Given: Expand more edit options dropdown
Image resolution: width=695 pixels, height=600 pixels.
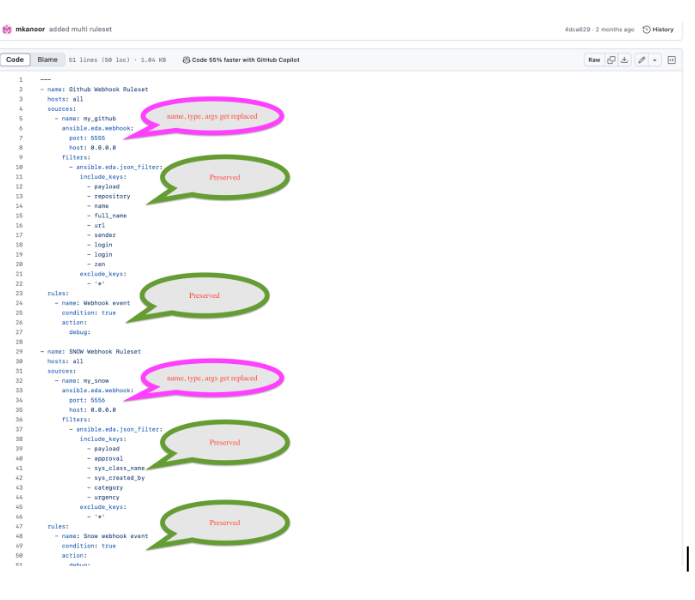Looking at the screenshot, I should click(x=655, y=60).
